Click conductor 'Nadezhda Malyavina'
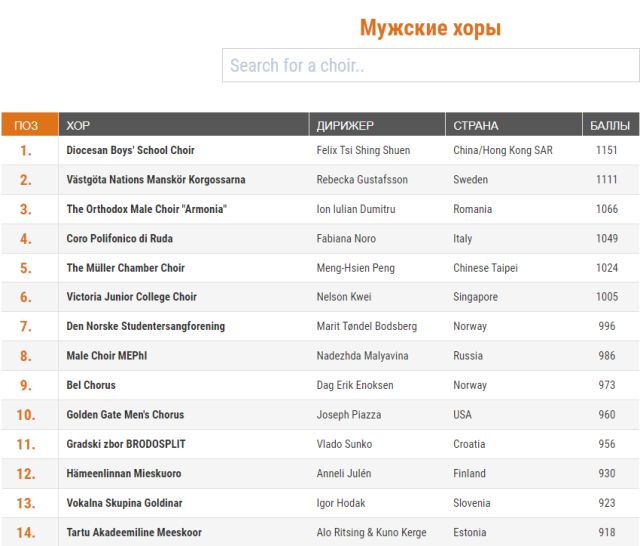The width and height of the screenshot is (640, 546). point(362,355)
